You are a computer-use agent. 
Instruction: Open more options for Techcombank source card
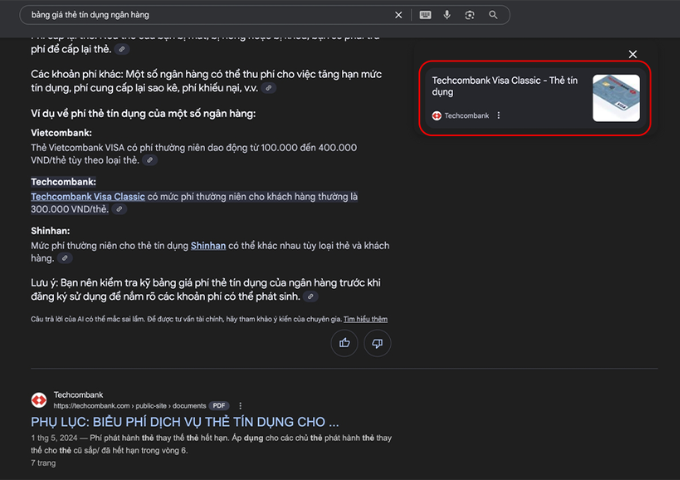click(499, 115)
